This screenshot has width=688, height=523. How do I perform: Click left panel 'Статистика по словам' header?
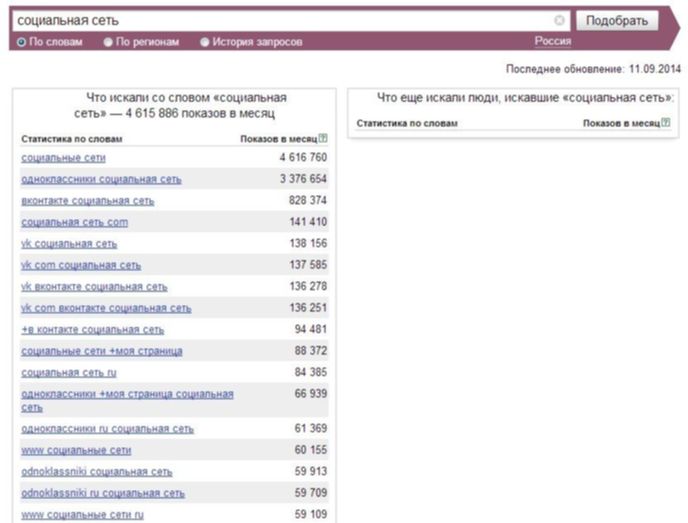pyautogui.click(x=72, y=139)
